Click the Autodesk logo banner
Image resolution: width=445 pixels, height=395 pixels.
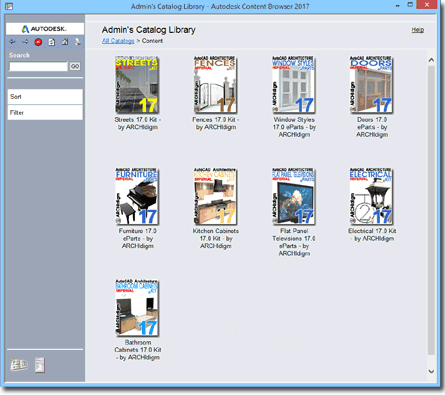pos(45,29)
